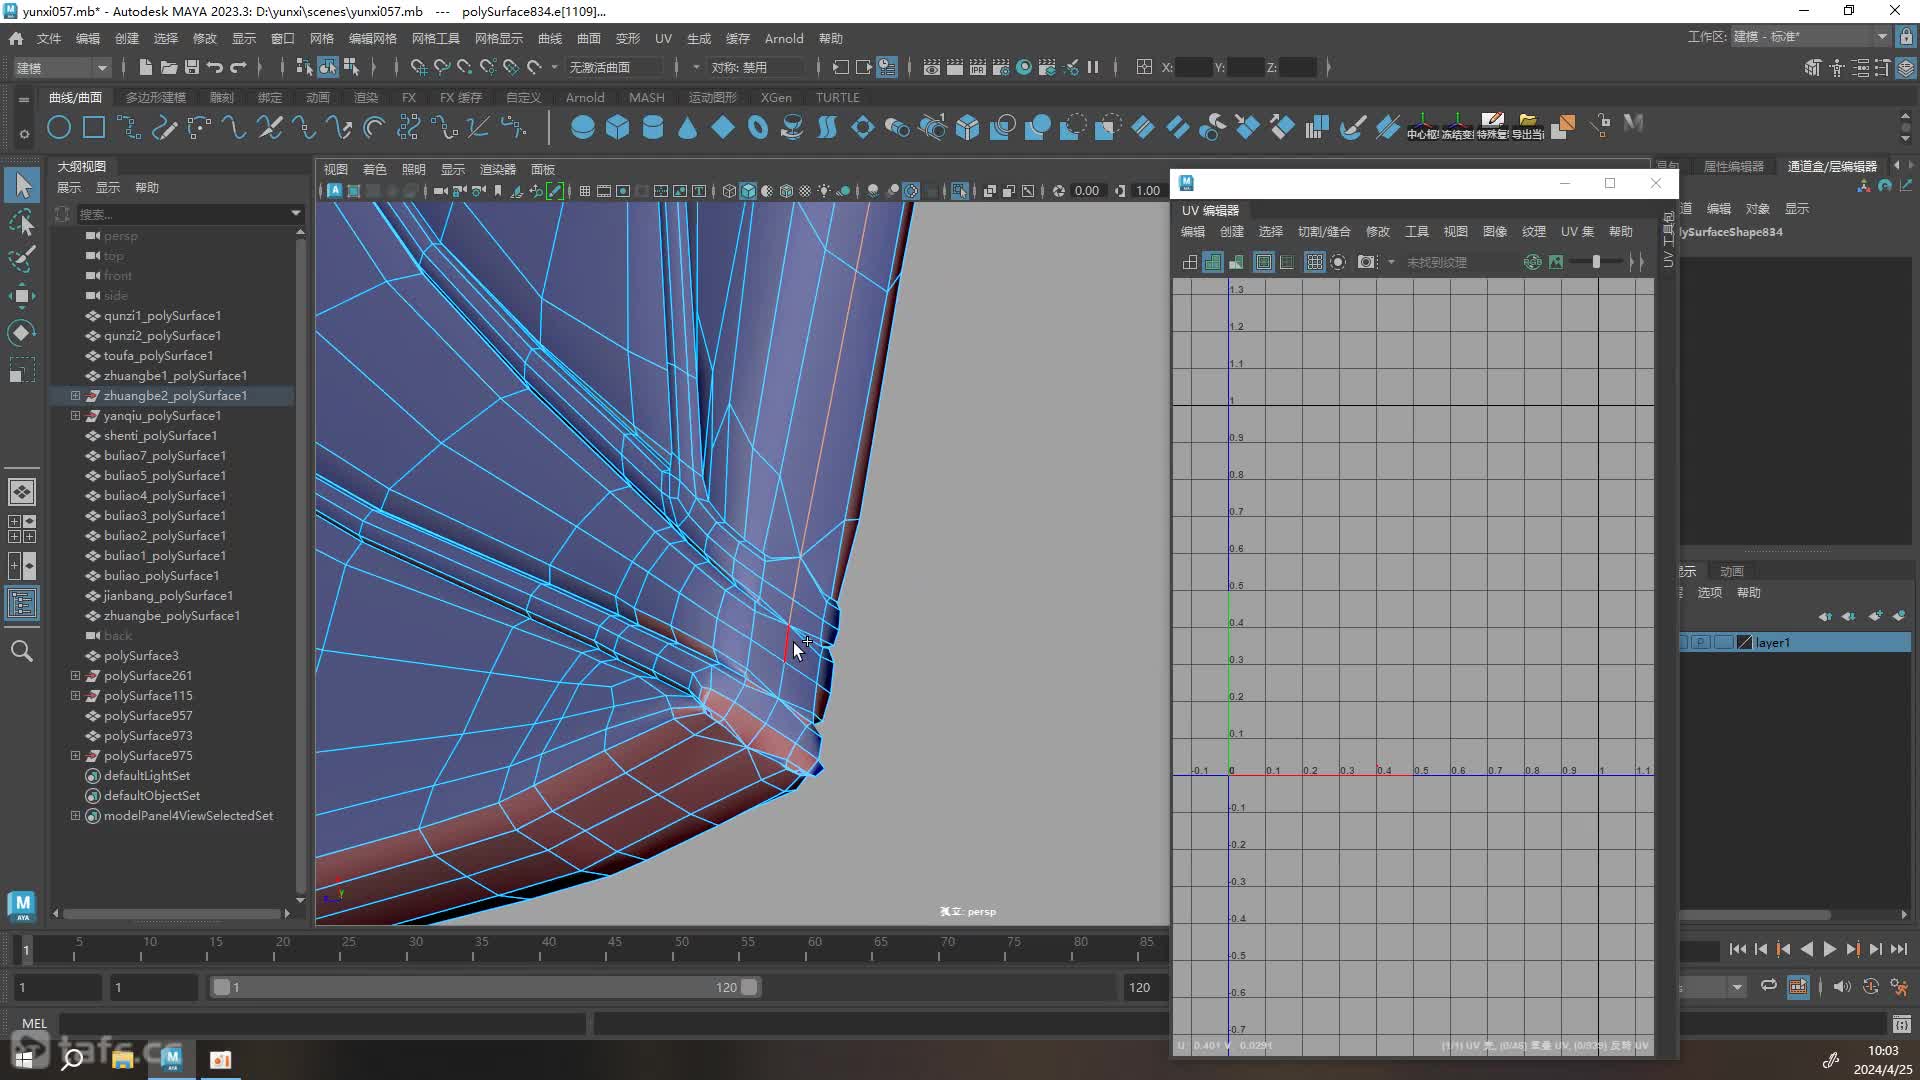1920x1080 pixels.
Task: Click UV editor snapshot camera icon
Action: [x=1366, y=262]
